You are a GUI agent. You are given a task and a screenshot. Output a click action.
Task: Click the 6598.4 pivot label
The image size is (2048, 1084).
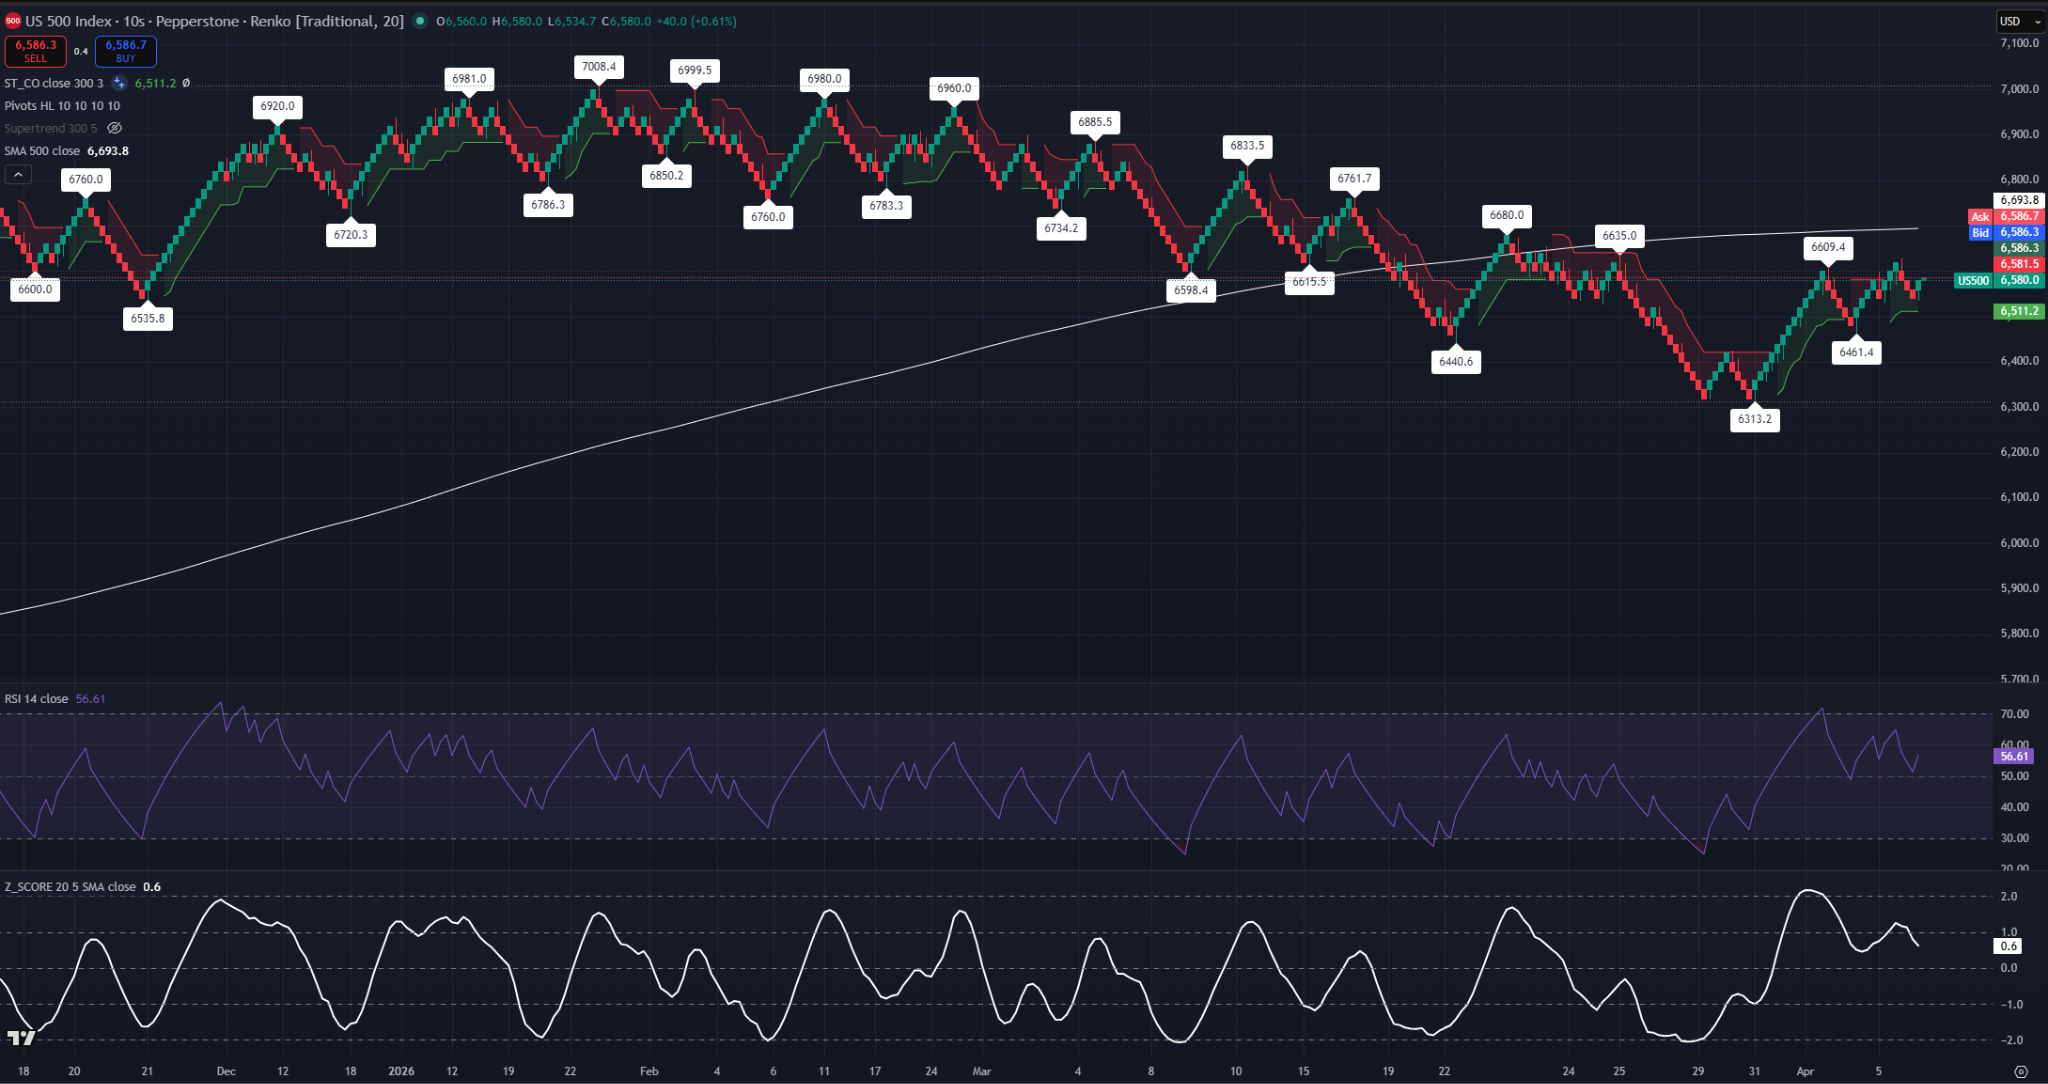(x=1191, y=290)
